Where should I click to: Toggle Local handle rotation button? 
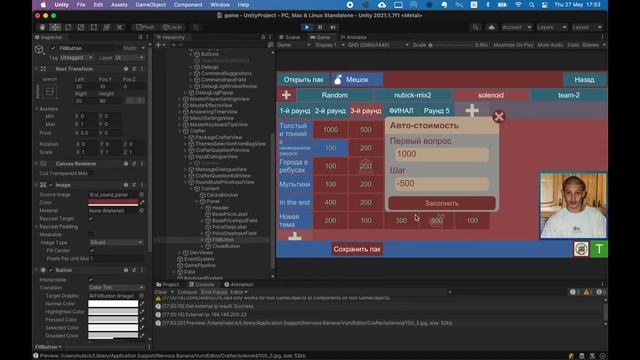[172, 27]
